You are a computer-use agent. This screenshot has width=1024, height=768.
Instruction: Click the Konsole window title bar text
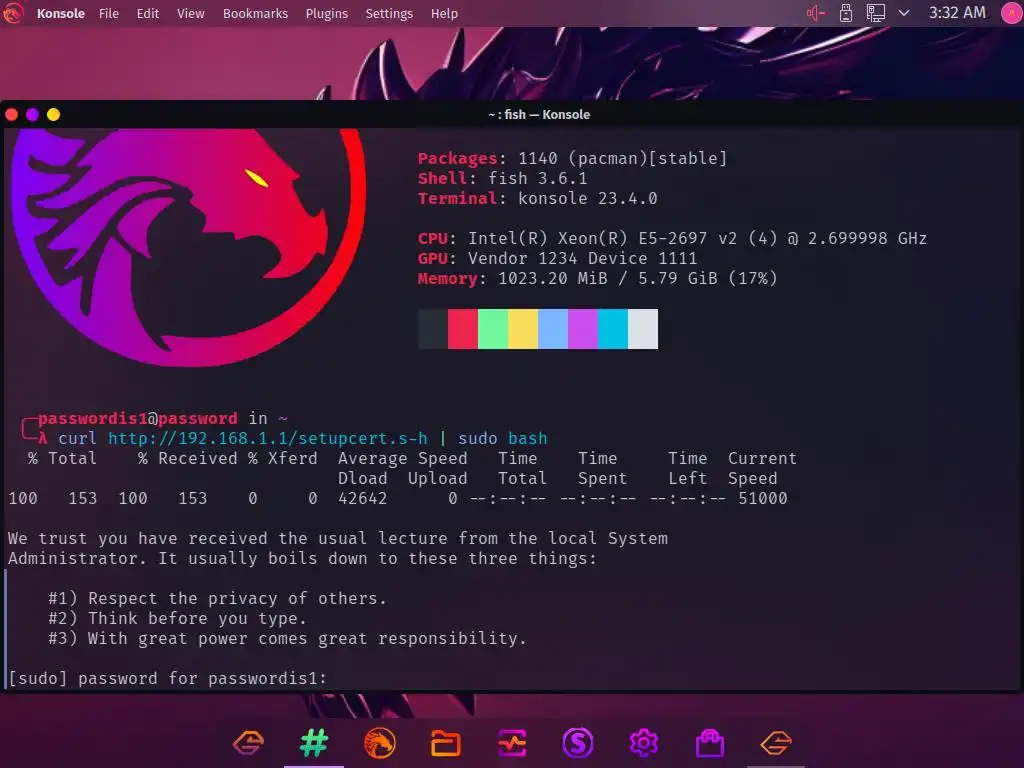click(539, 115)
